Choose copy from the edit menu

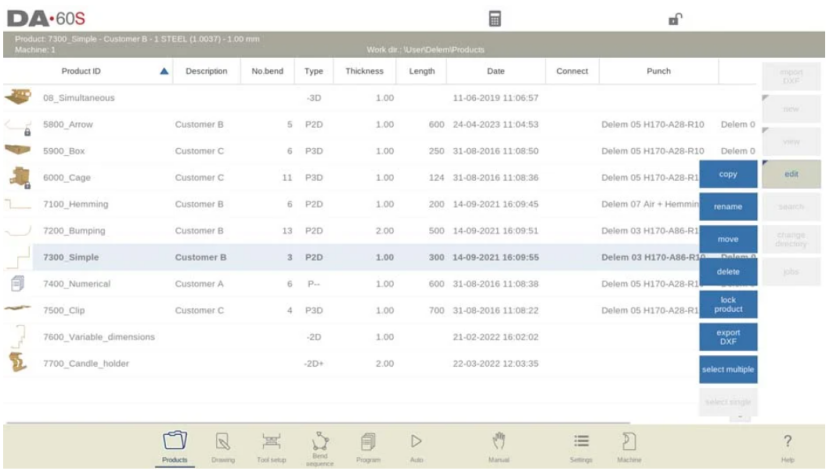(728, 174)
